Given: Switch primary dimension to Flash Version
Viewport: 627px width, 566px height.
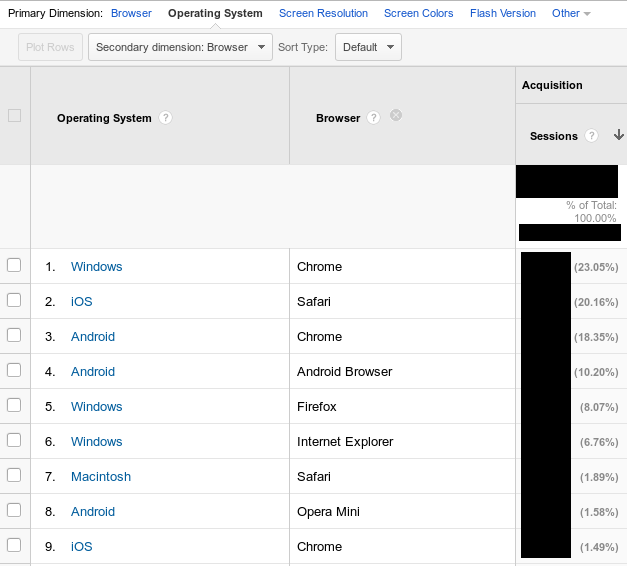Looking at the screenshot, I should 503,13.
